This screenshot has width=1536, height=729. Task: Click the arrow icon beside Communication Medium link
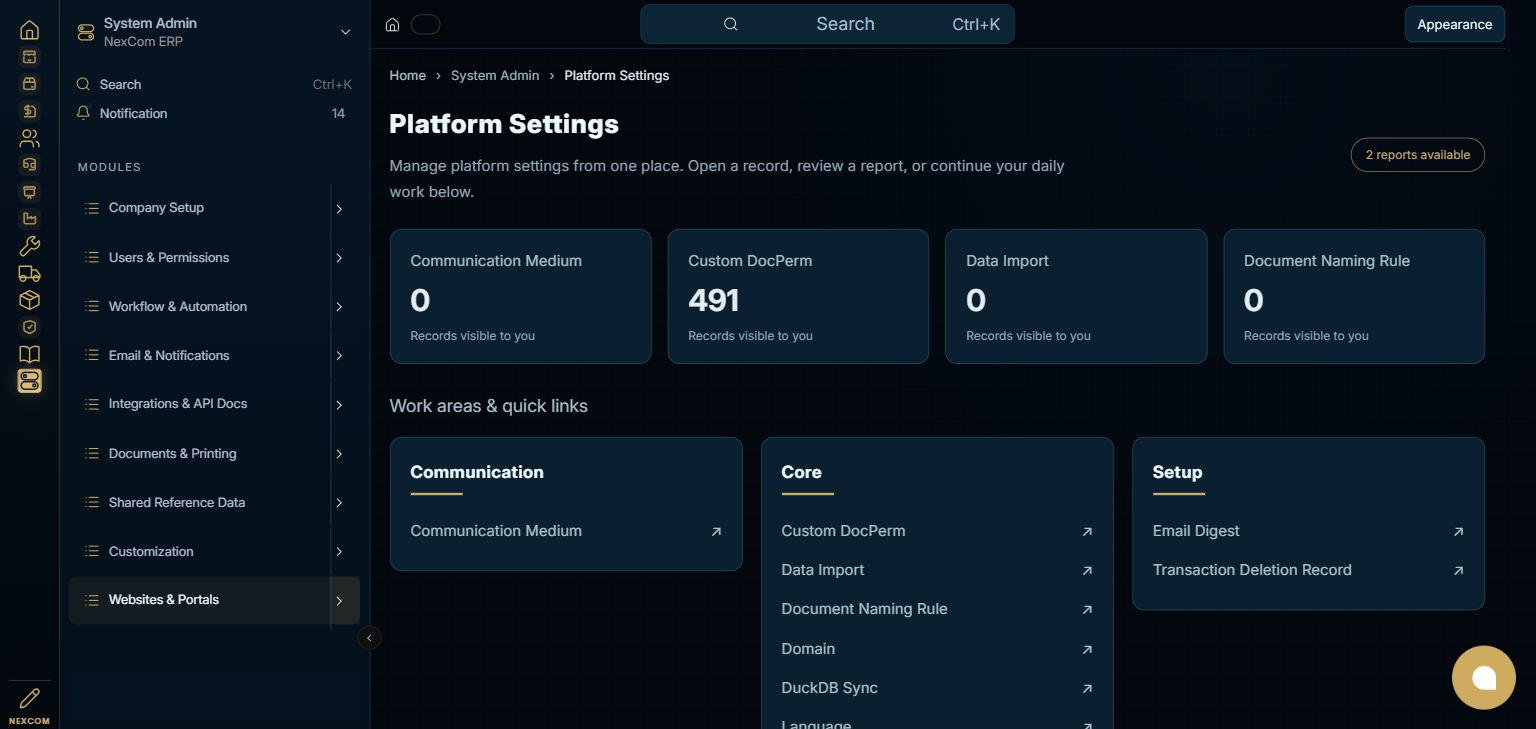(716, 532)
